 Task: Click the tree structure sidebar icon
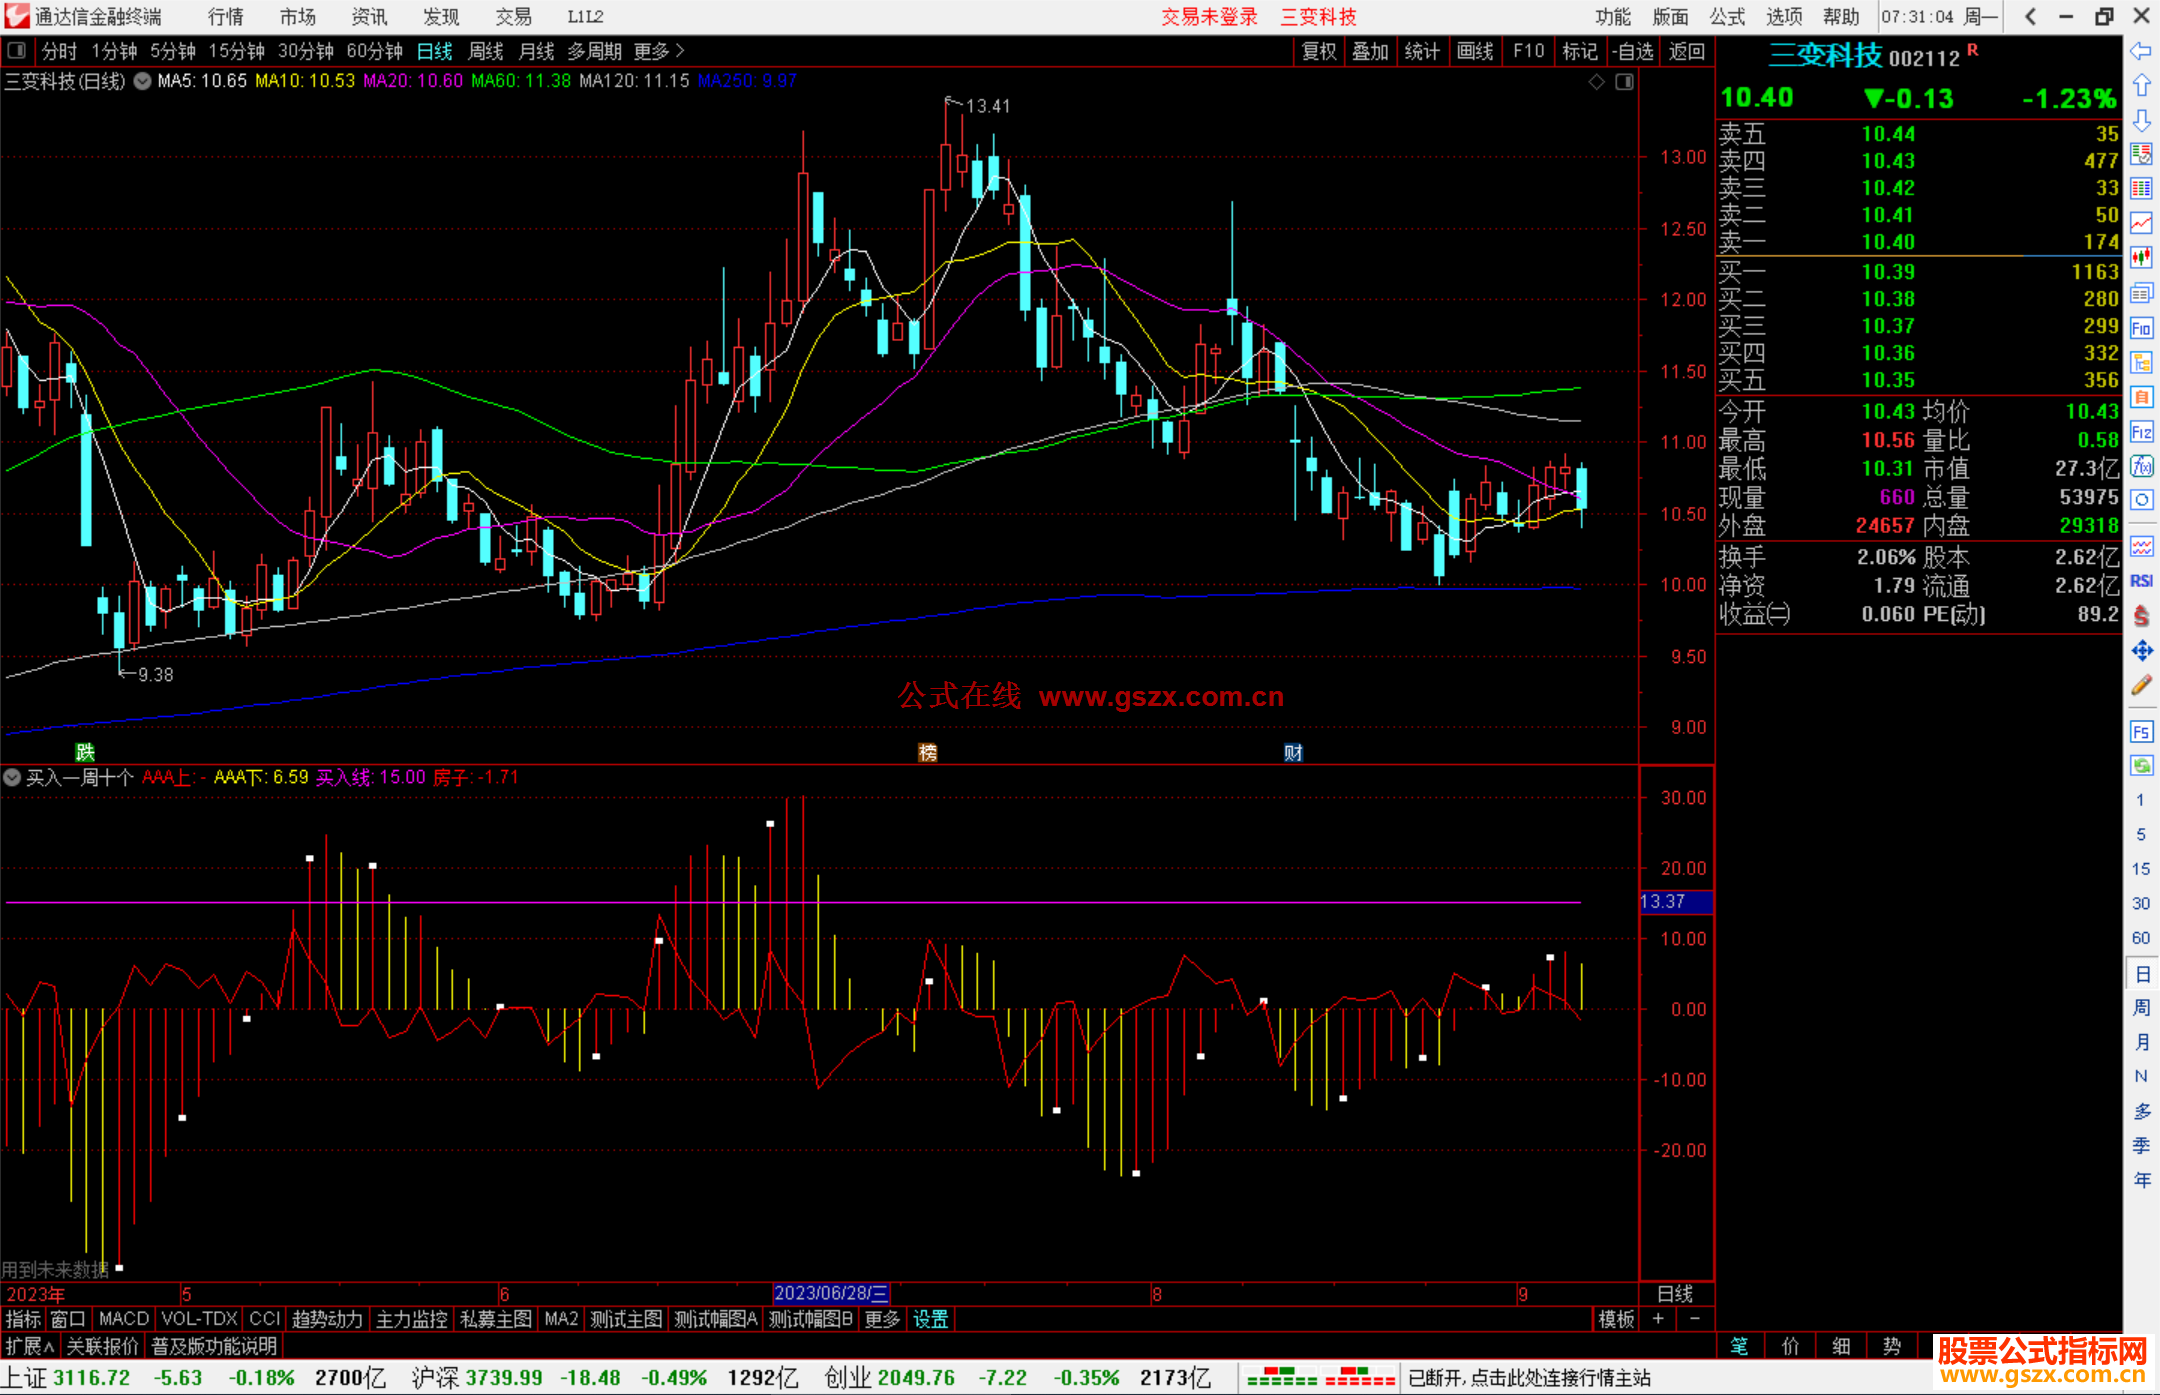pyautogui.click(x=2141, y=362)
